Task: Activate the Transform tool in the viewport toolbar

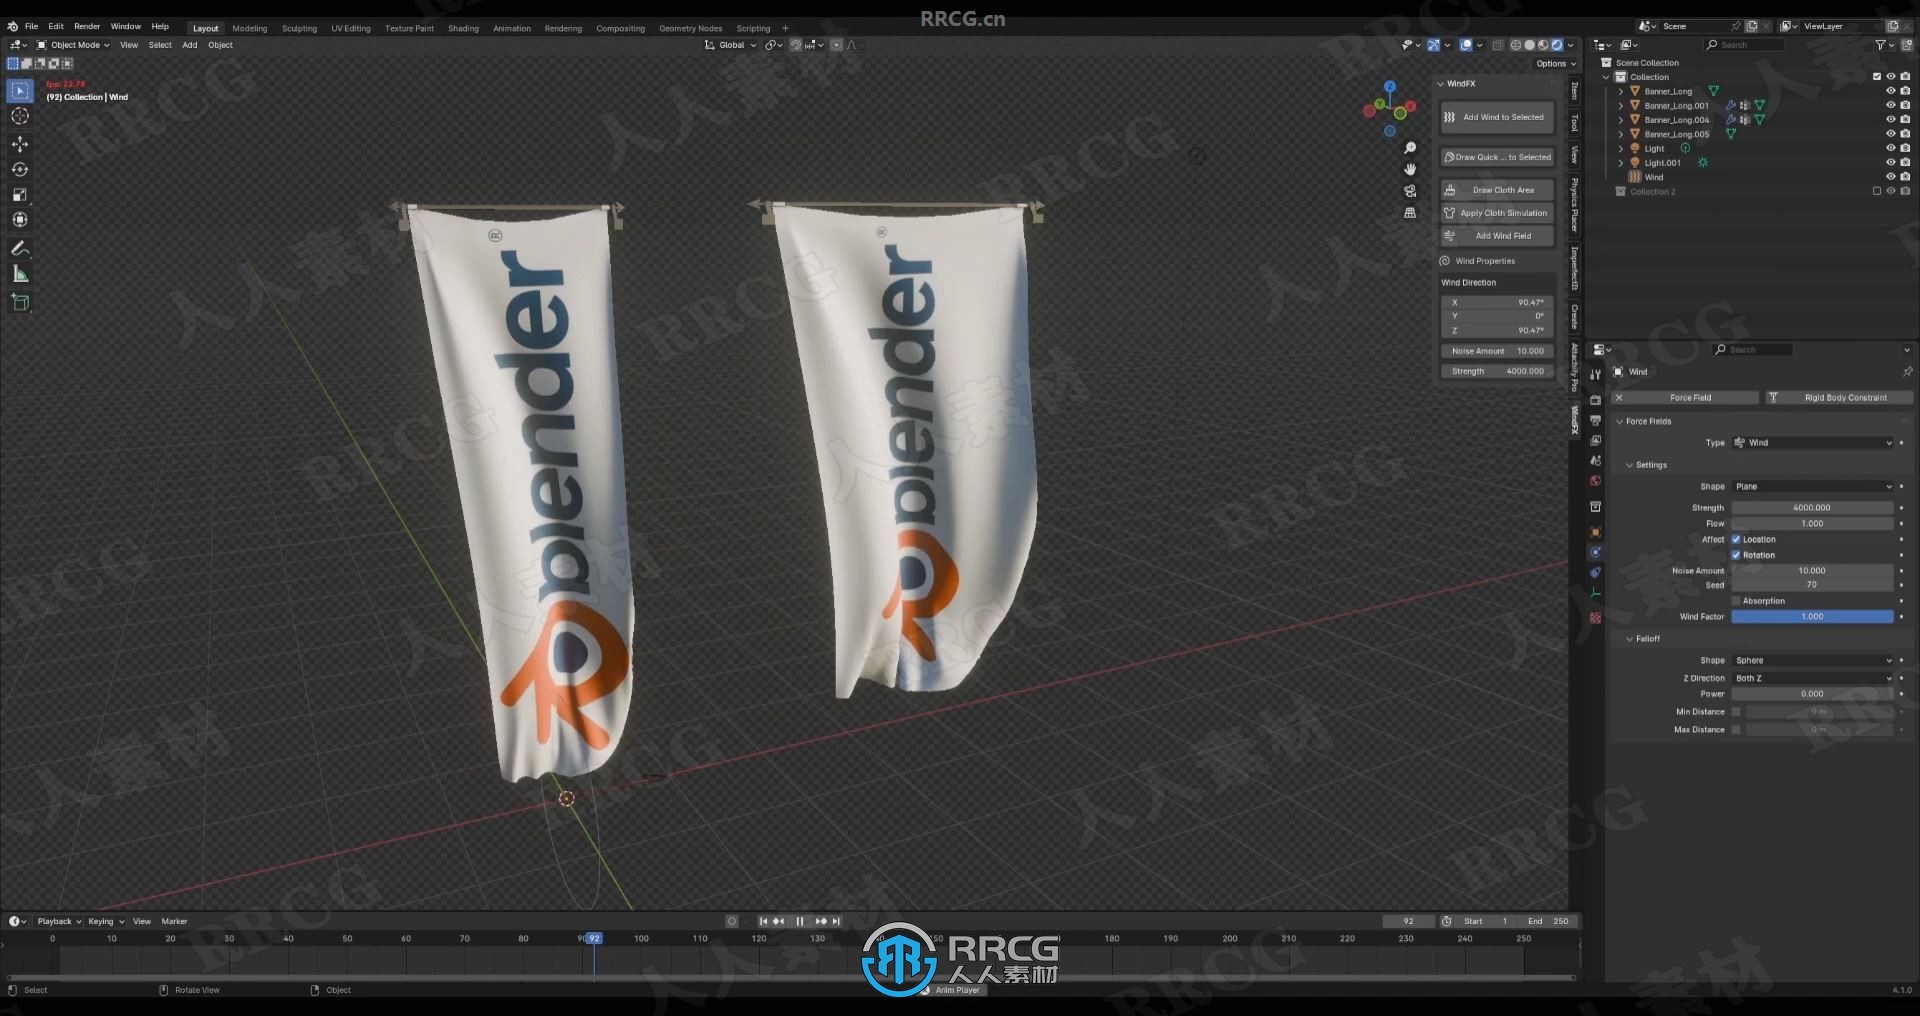Action: [20, 220]
